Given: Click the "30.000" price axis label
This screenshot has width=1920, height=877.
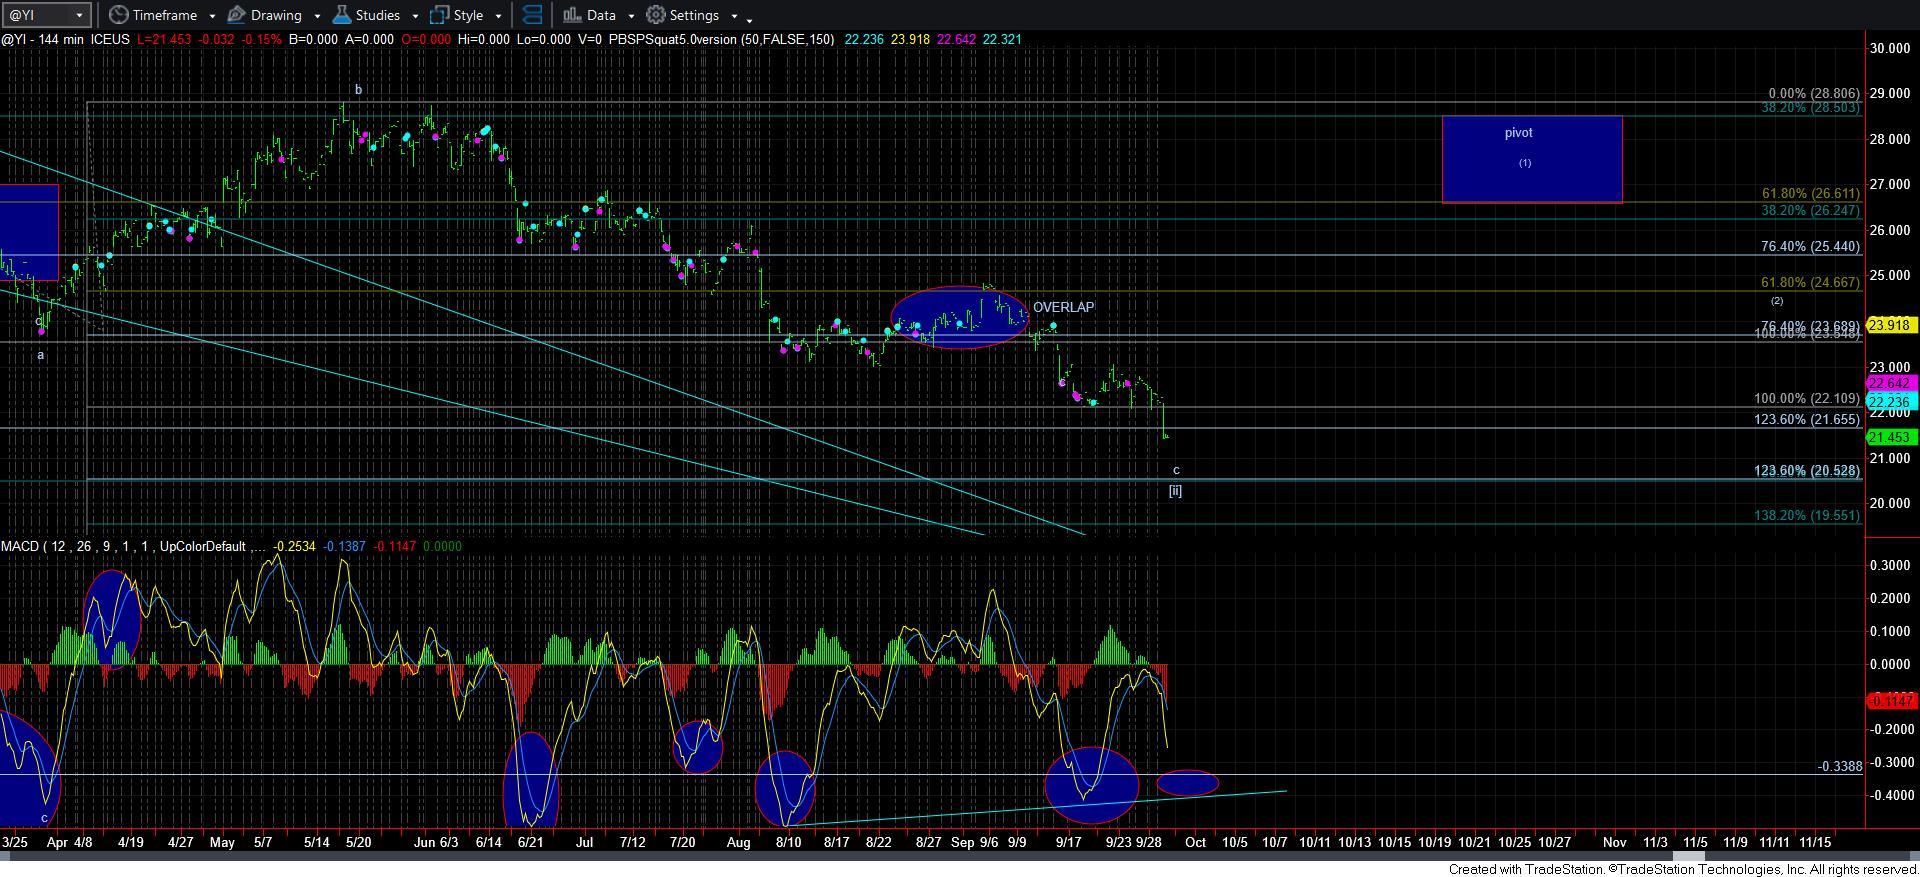Looking at the screenshot, I should coord(1891,48).
